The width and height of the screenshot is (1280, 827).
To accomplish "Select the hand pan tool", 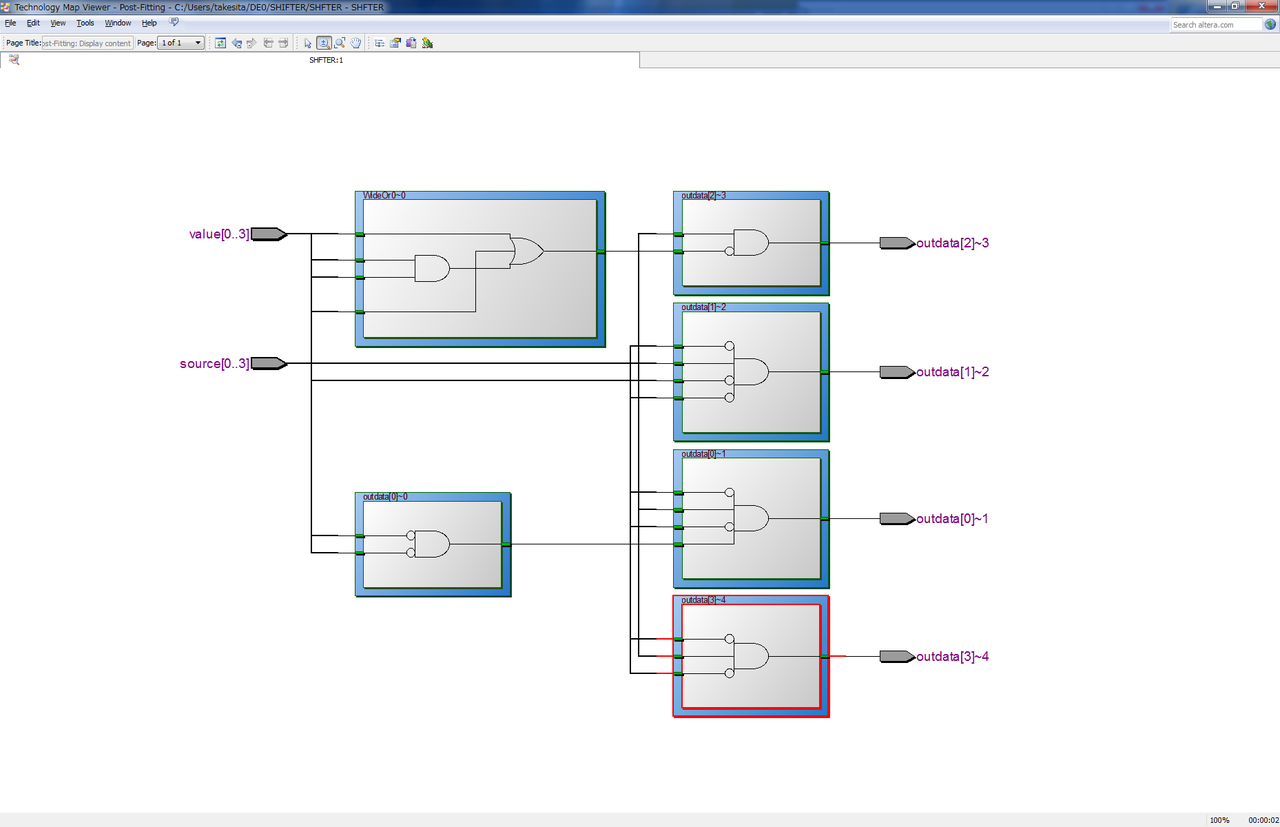I will (x=355, y=43).
